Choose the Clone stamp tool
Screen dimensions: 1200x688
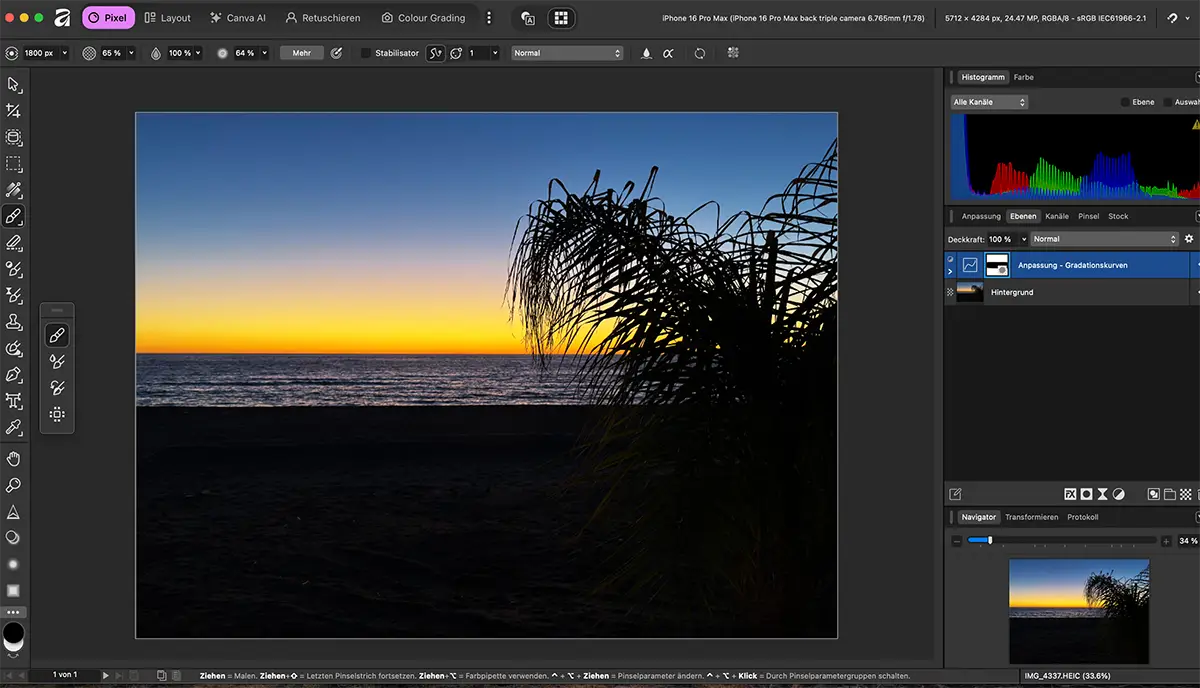coord(14,322)
